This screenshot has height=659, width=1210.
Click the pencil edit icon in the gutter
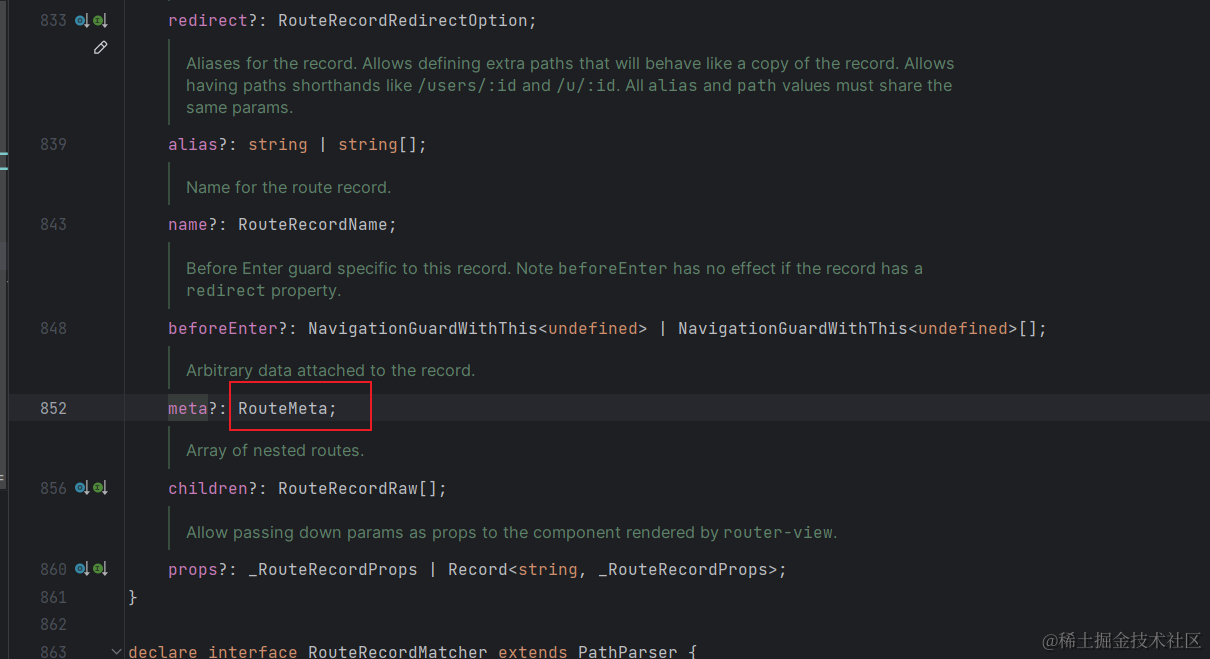click(100, 47)
